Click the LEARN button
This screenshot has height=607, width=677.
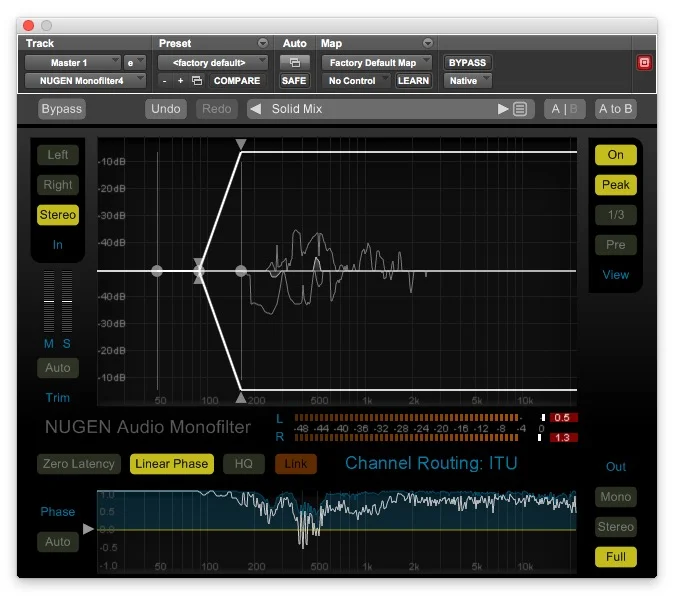(x=413, y=81)
